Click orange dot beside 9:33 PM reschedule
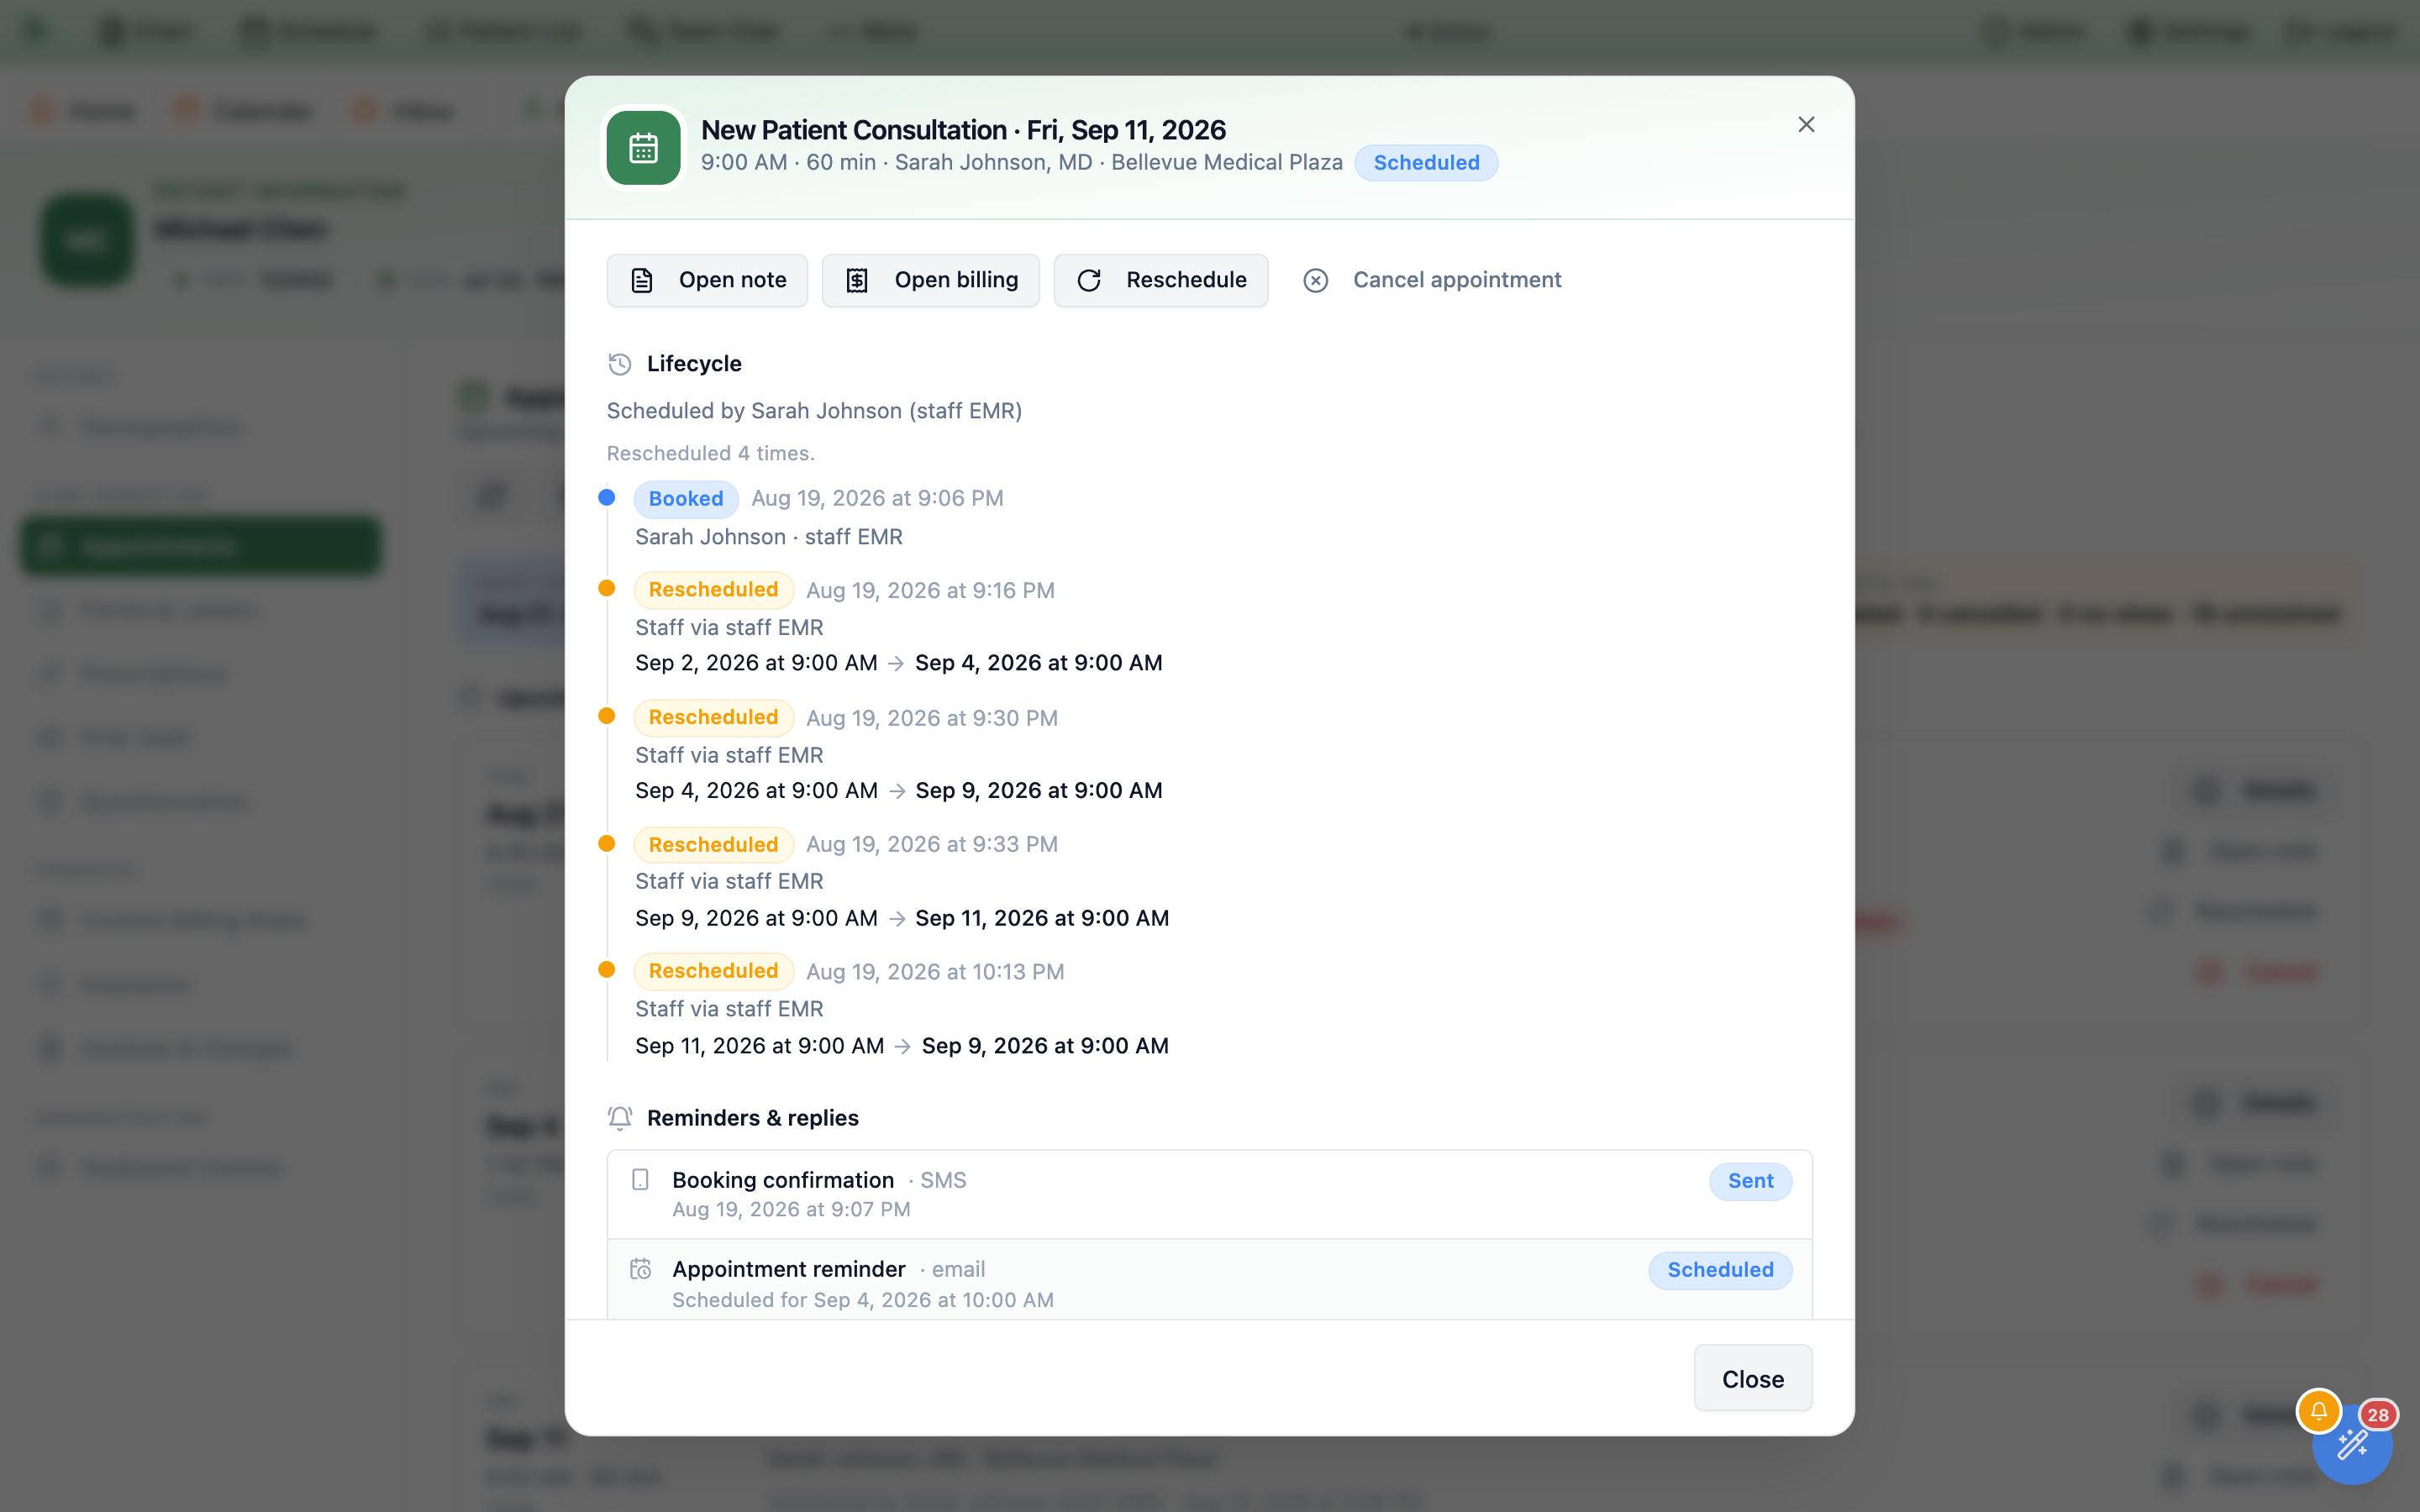The width and height of the screenshot is (2420, 1512). (x=606, y=843)
